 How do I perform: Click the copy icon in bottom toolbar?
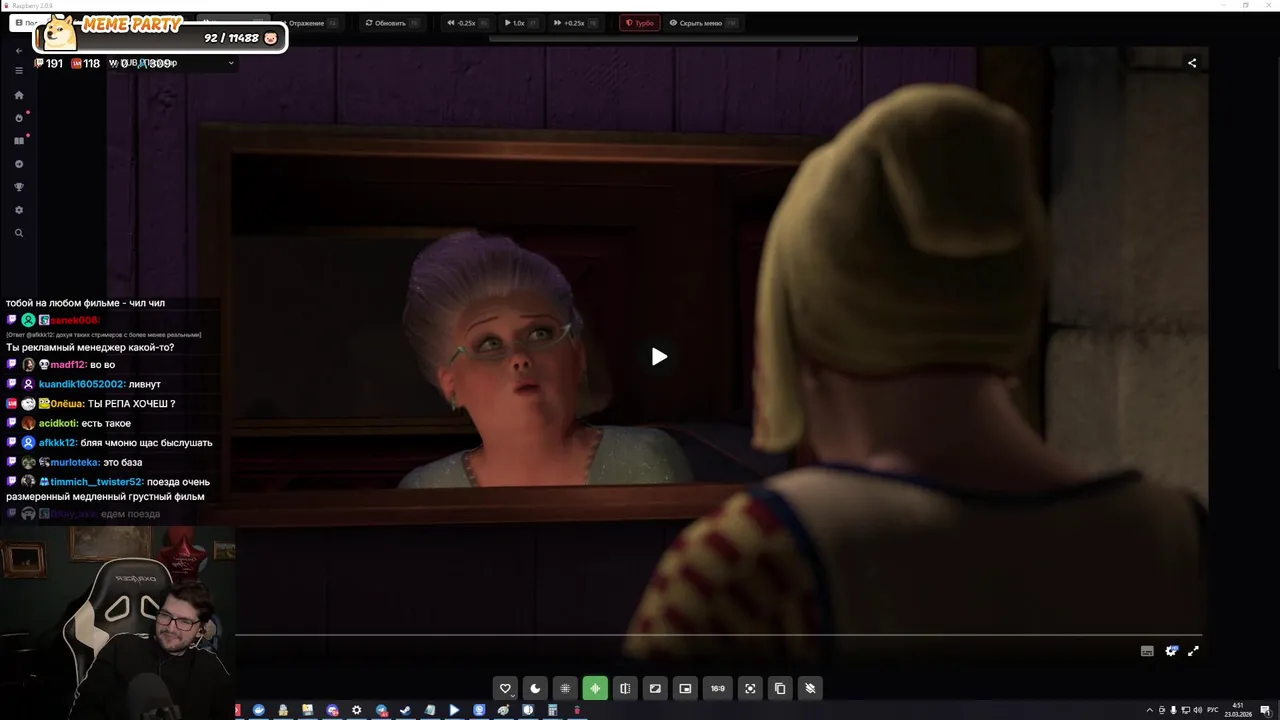click(x=780, y=688)
